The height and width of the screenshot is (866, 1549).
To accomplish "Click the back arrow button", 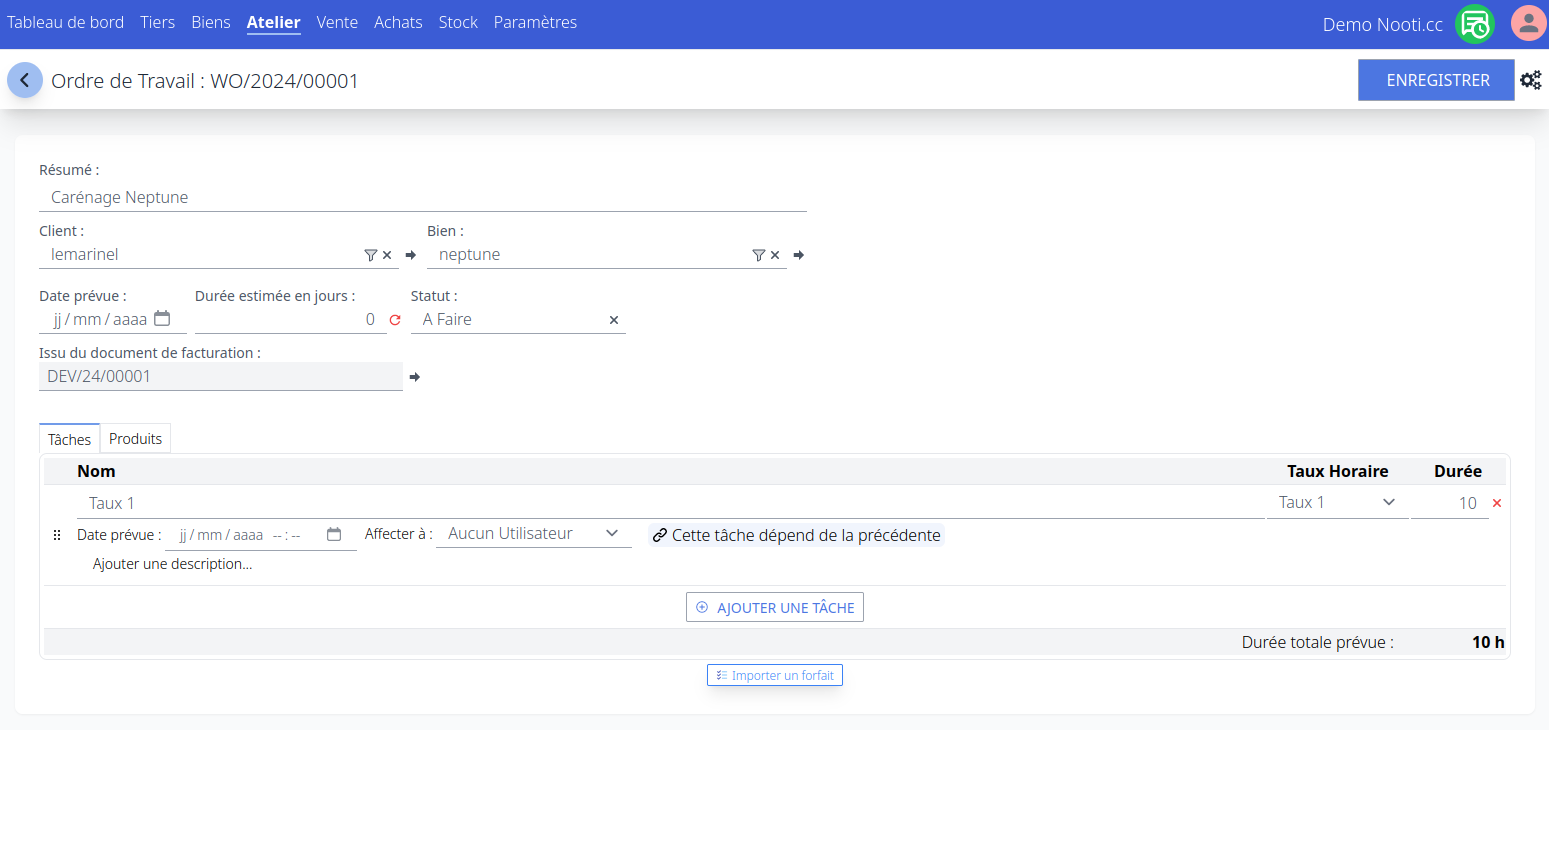I will [x=25, y=80].
